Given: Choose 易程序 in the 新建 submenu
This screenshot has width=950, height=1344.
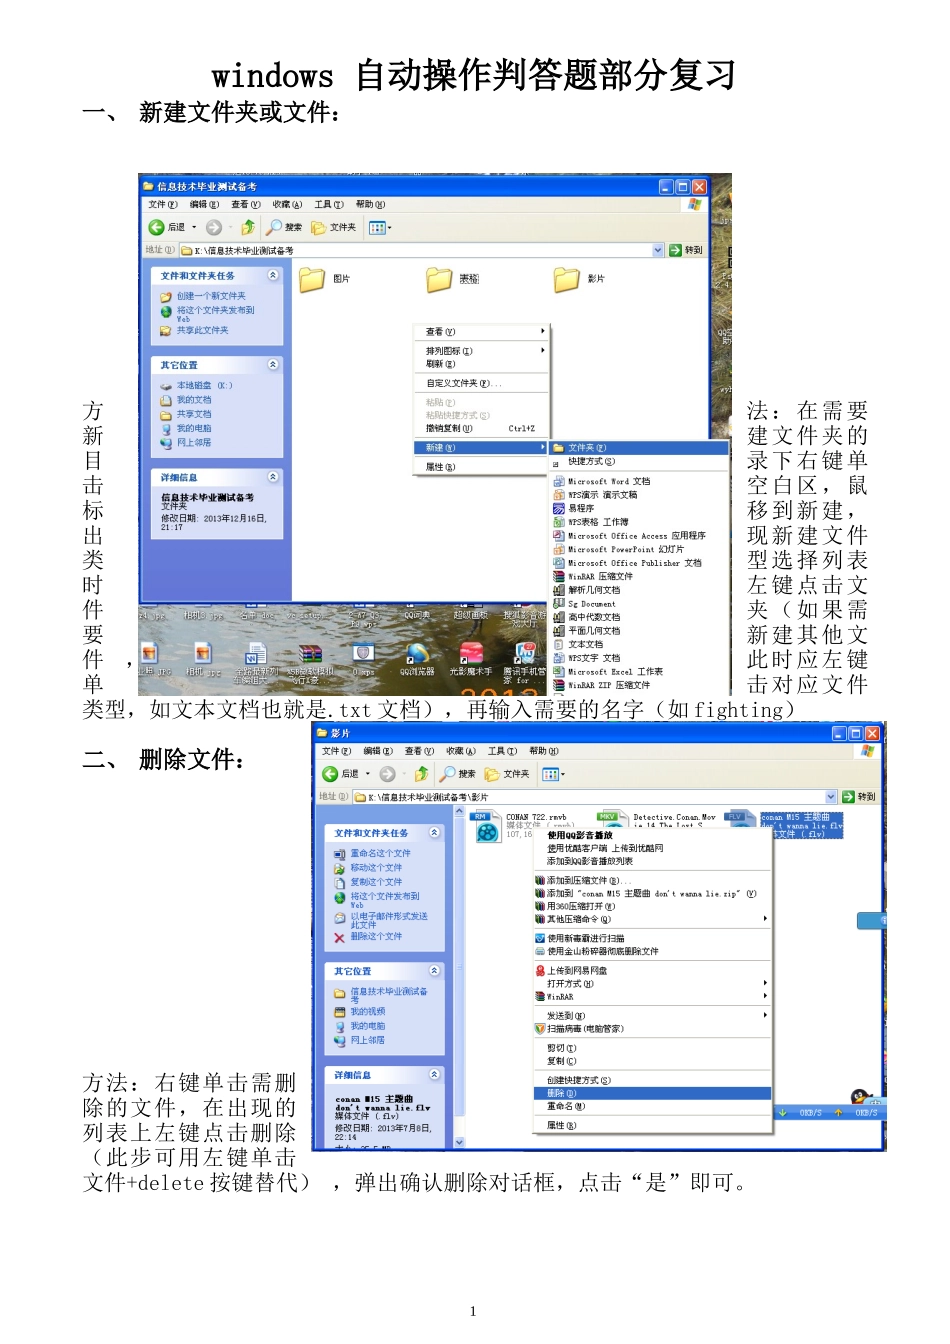Looking at the screenshot, I should click(x=639, y=508).
